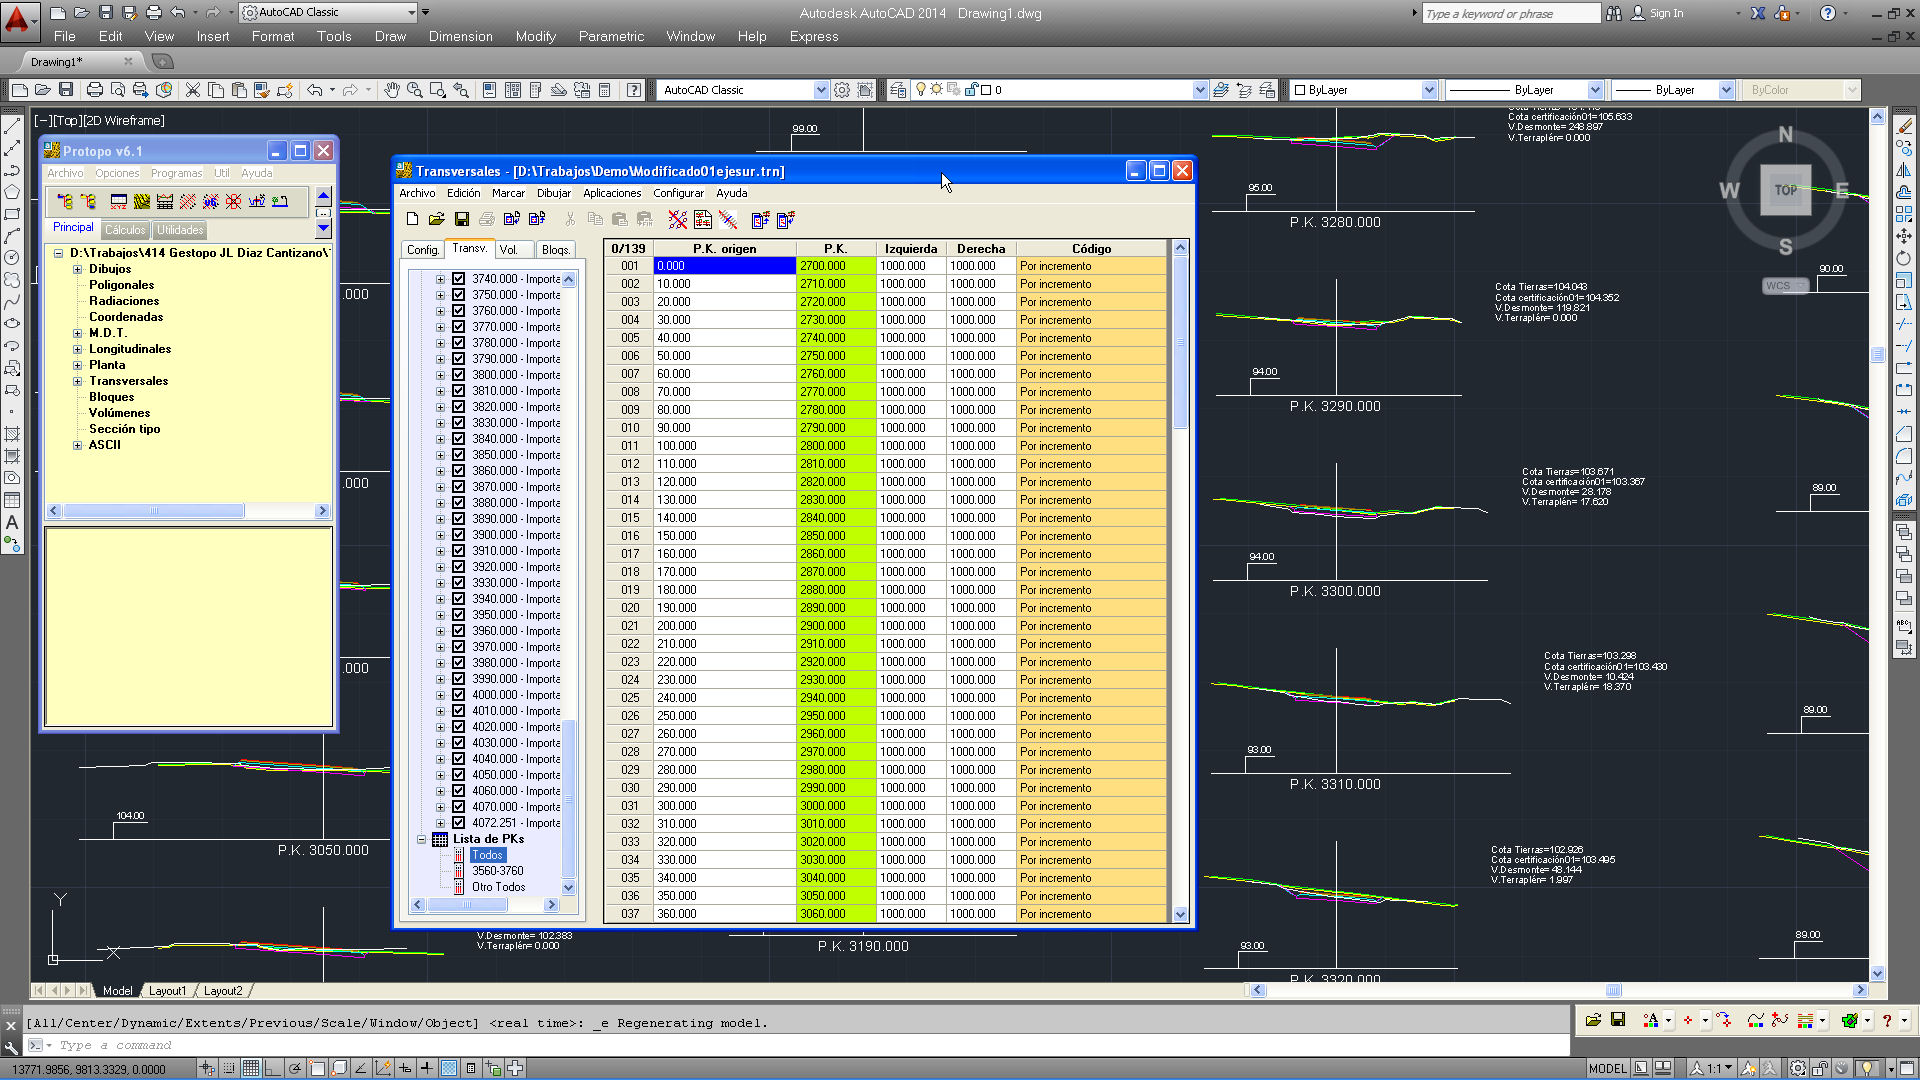Expand the Longitudinales tree node

(77, 349)
